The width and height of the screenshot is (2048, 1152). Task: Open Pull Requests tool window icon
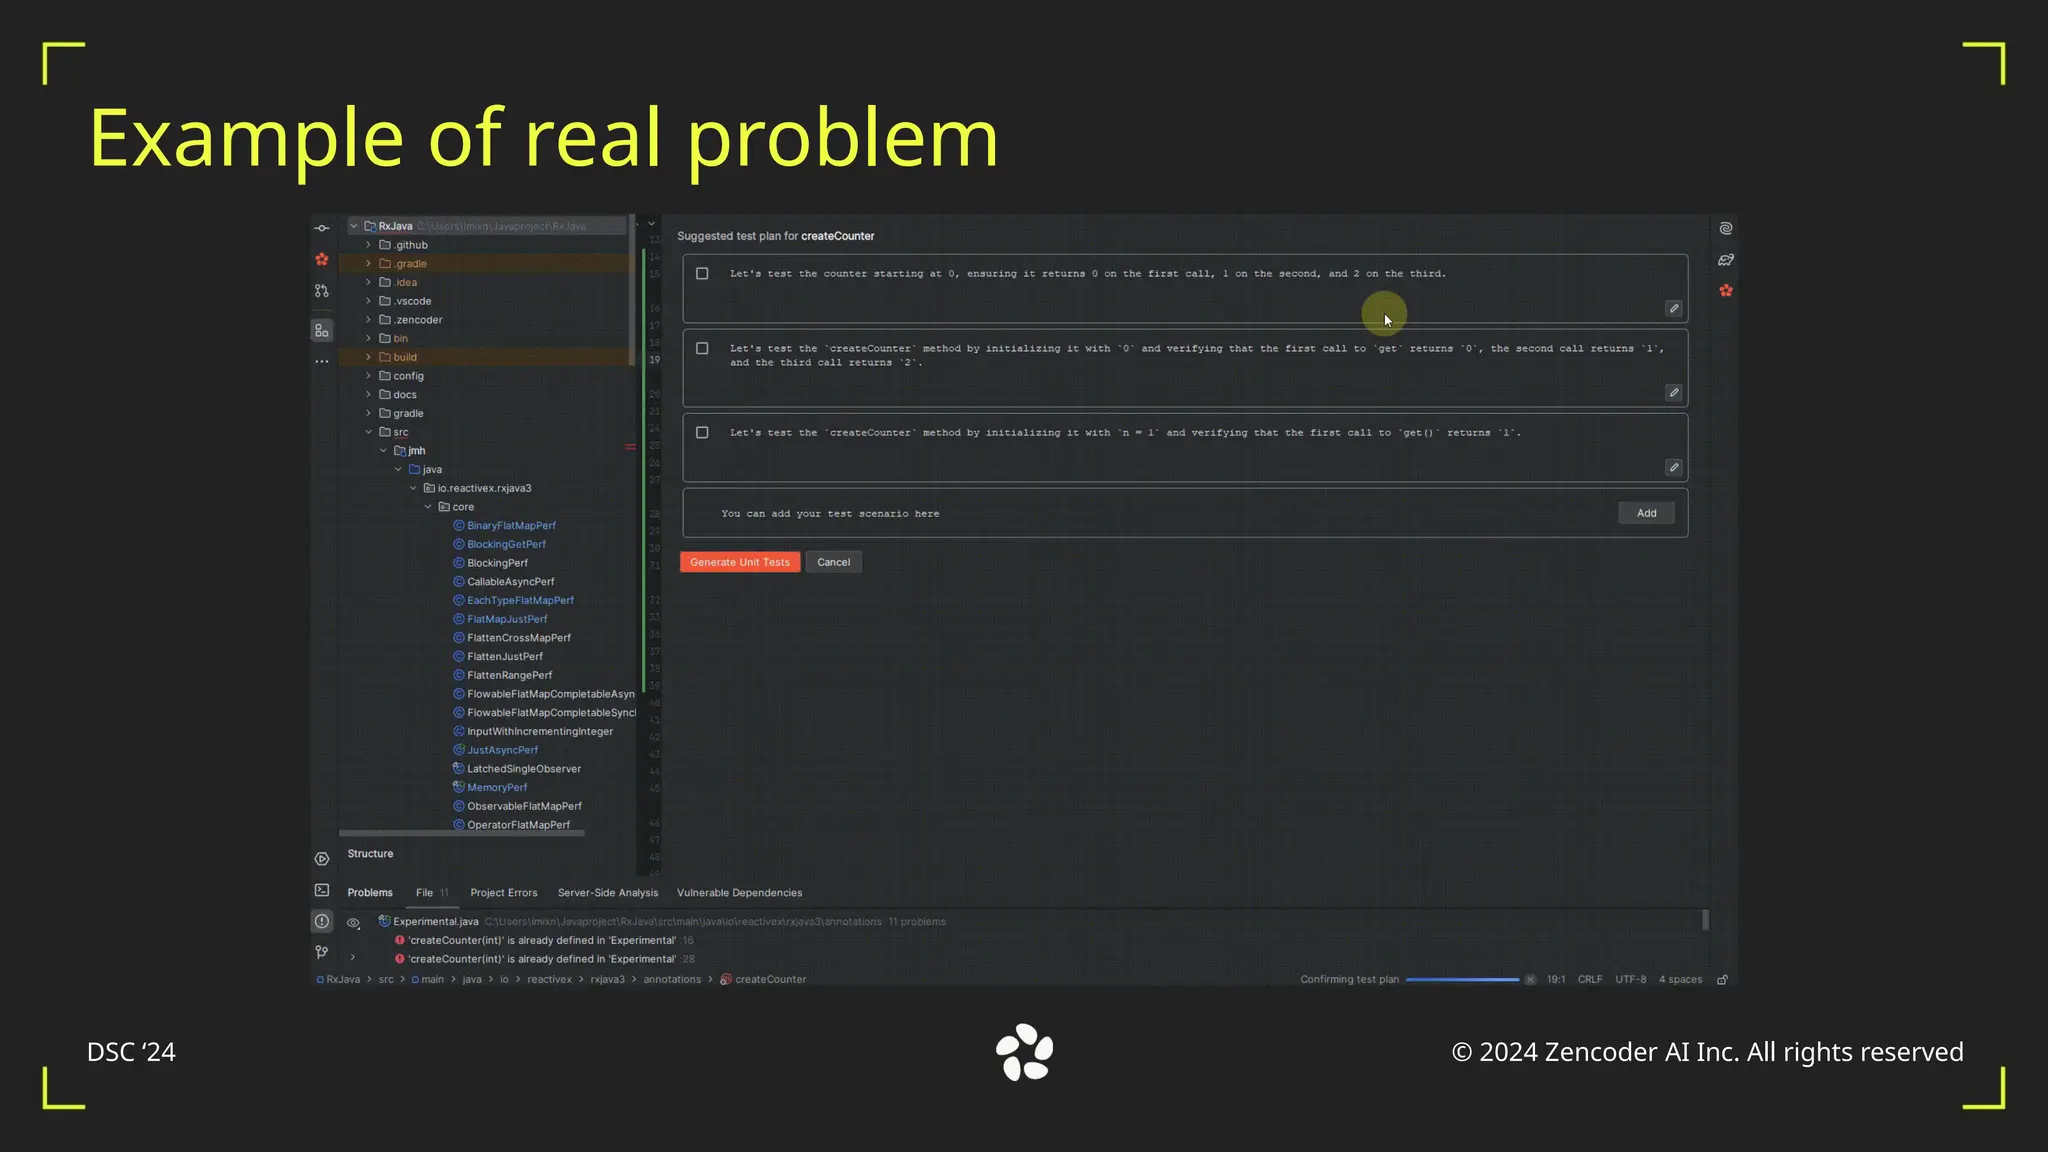coord(322,291)
